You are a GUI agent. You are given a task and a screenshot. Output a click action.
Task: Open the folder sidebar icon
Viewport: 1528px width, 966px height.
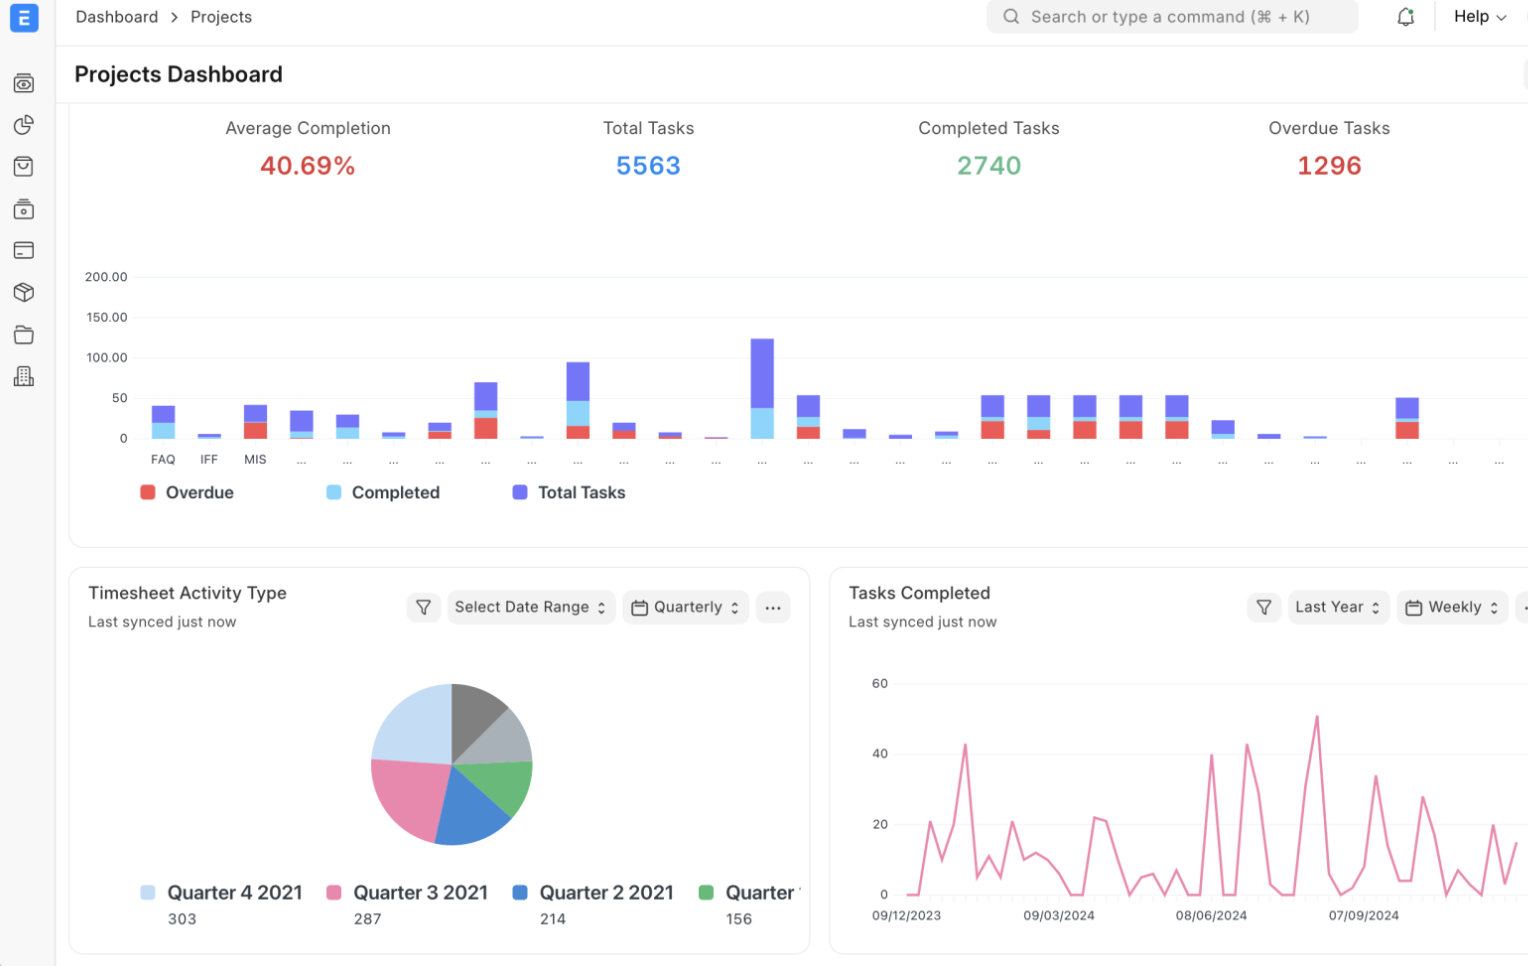click(x=24, y=335)
